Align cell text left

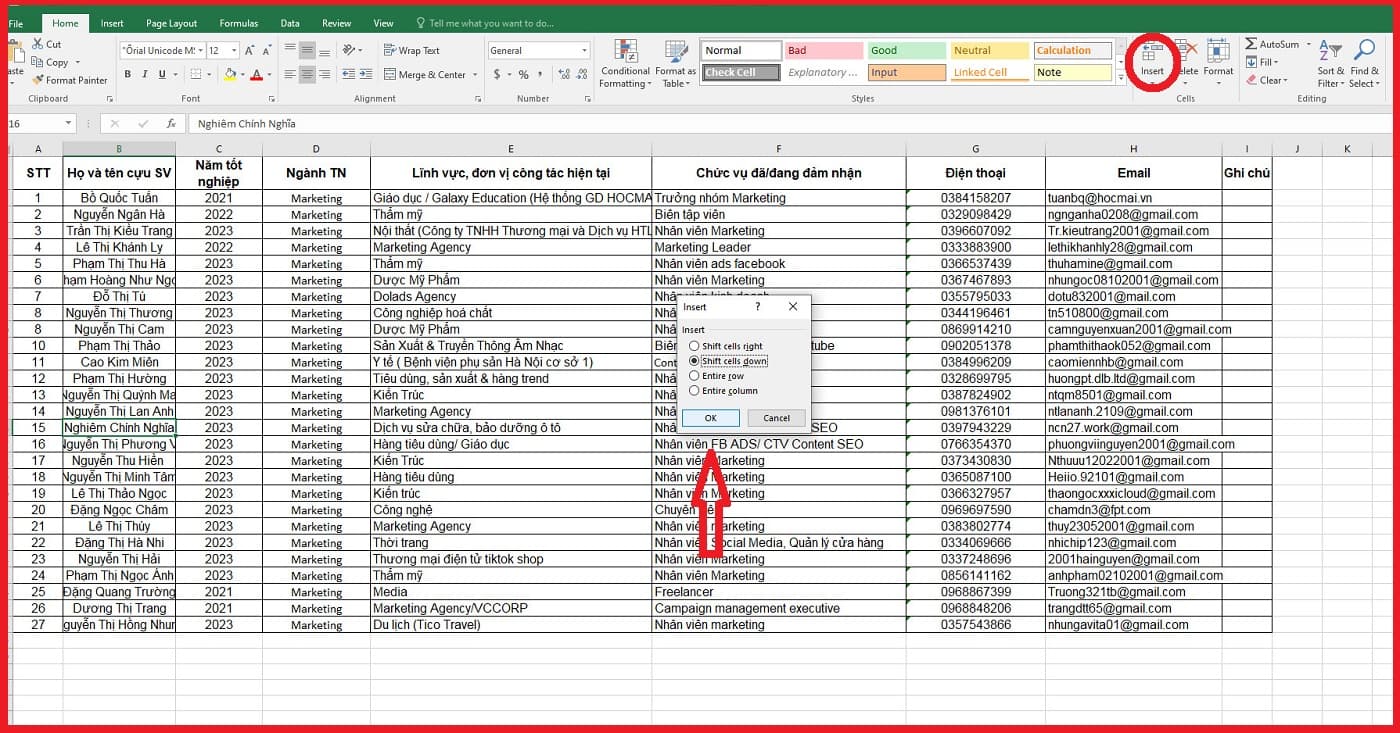[290, 75]
